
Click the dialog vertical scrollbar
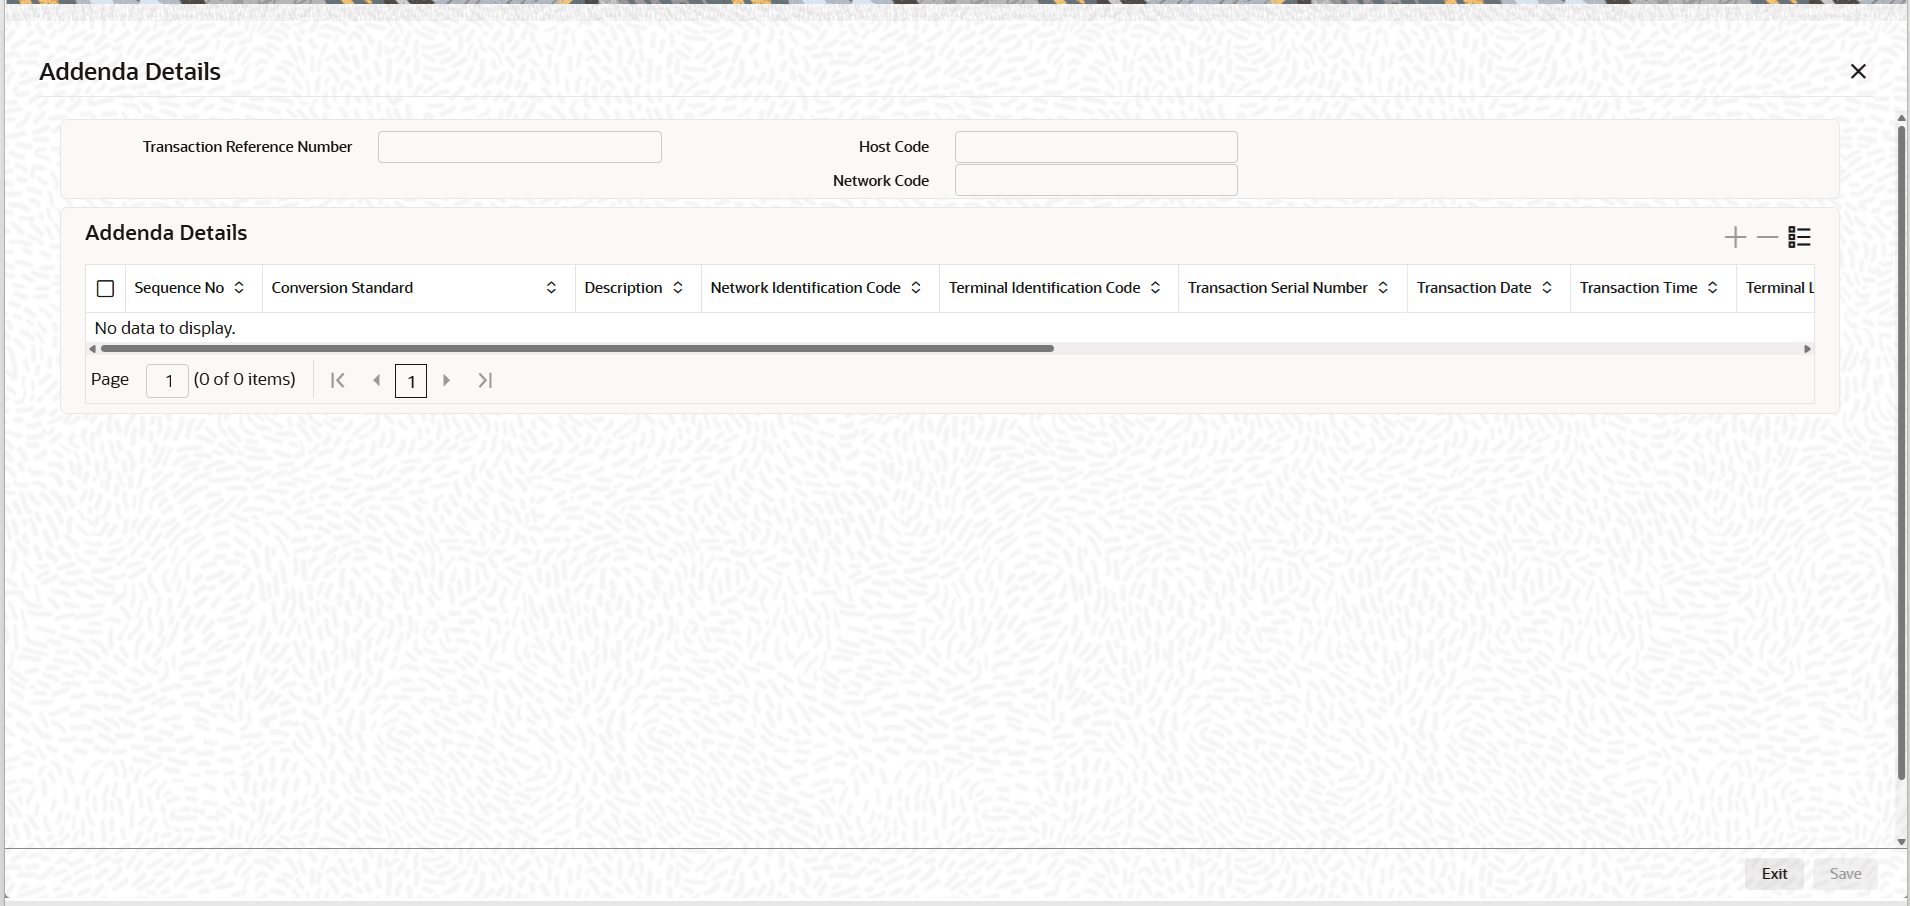point(1902,452)
